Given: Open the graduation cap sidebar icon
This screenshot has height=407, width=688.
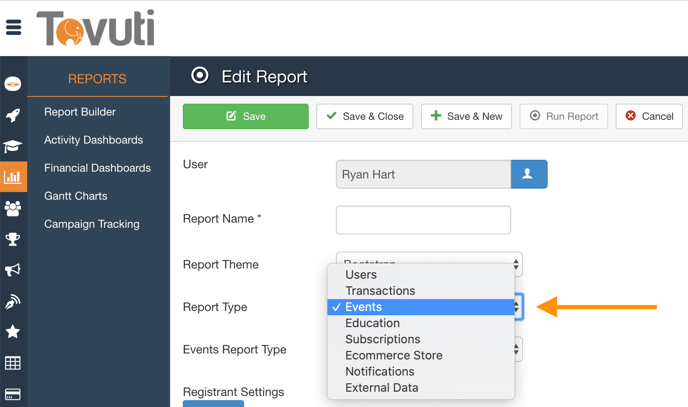Looking at the screenshot, I should [13, 146].
